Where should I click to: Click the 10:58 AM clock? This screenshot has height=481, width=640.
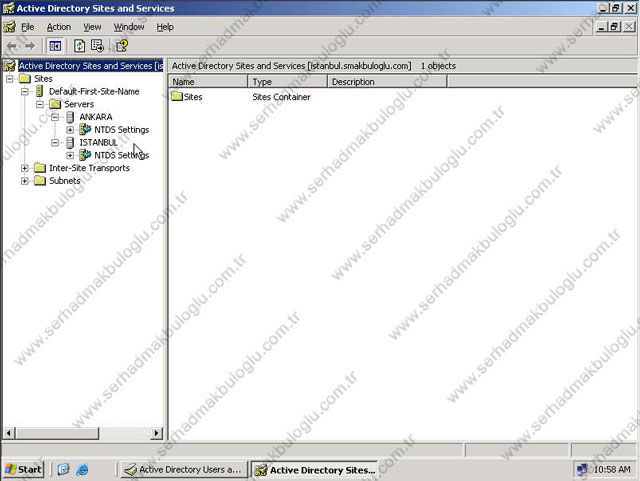point(612,470)
